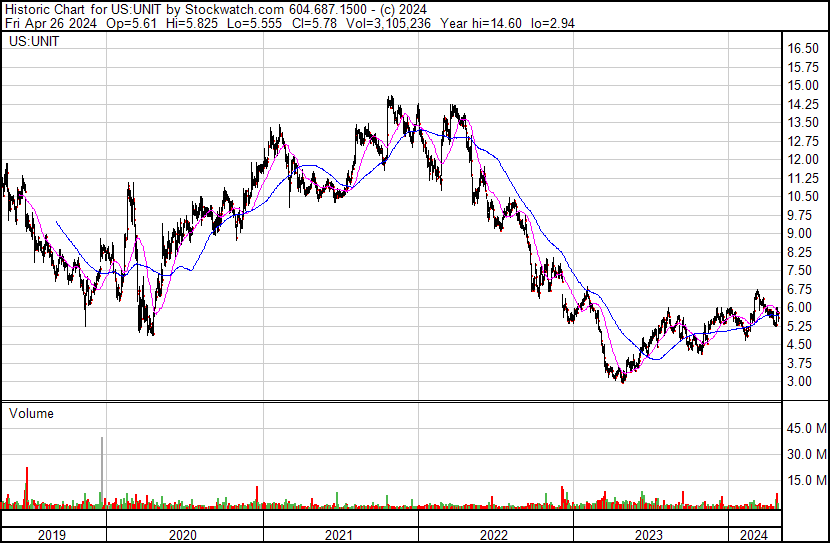Select the 2023 year marker

(x=650, y=535)
